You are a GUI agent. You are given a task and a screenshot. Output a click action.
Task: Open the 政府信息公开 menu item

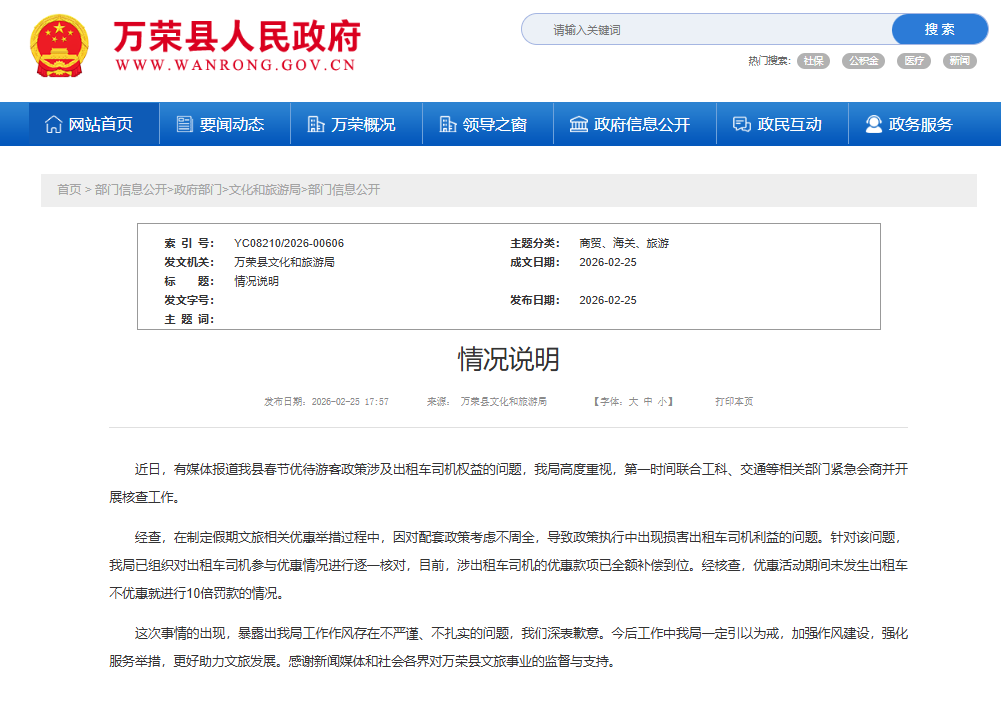click(x=635, y=124)
